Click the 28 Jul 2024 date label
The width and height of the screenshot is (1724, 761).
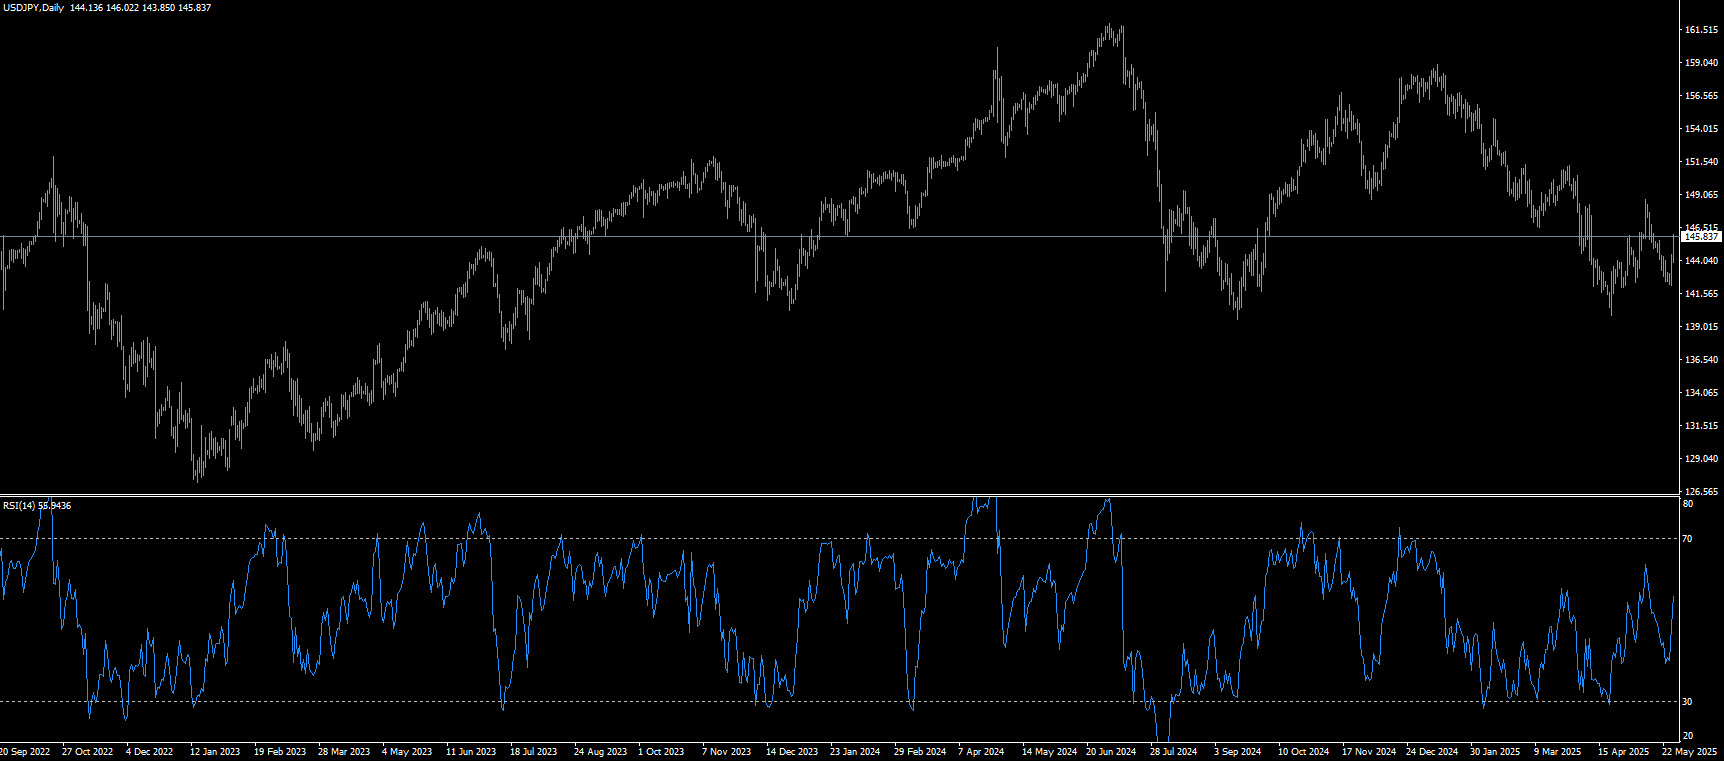(x=1173, y=752)
